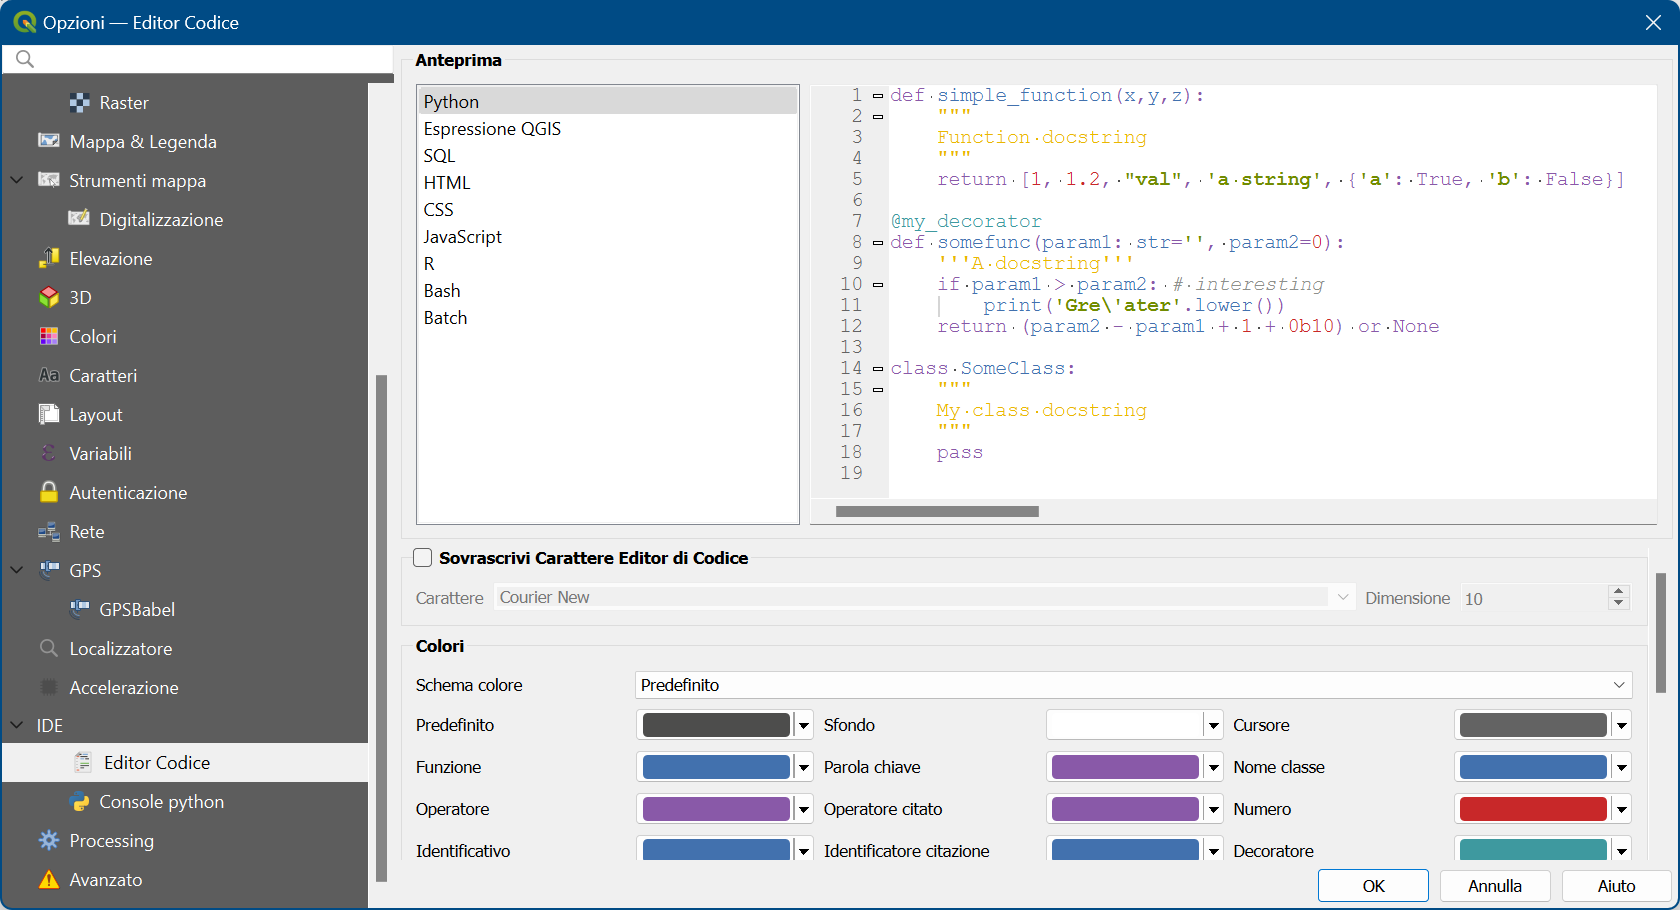Click the Console python icon
Image resolution: width=1680 pixels, height=910 pixels.
[80, 801]
